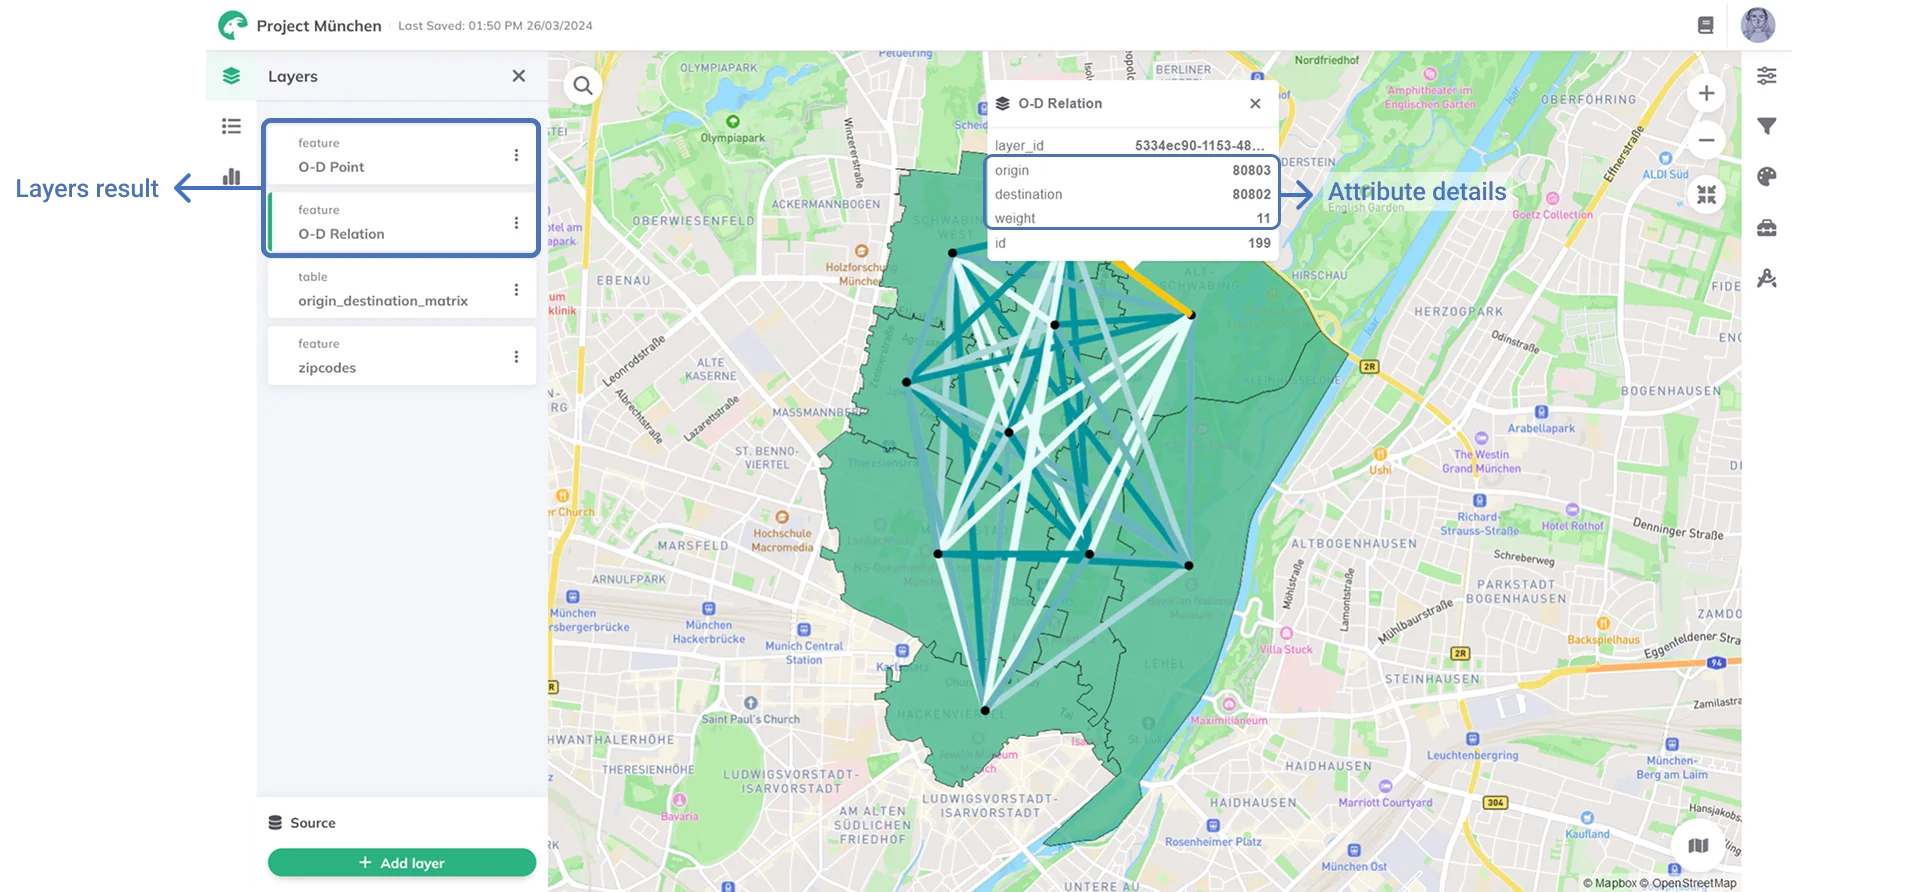Open the scenario drawing tool

point(1767,278)
